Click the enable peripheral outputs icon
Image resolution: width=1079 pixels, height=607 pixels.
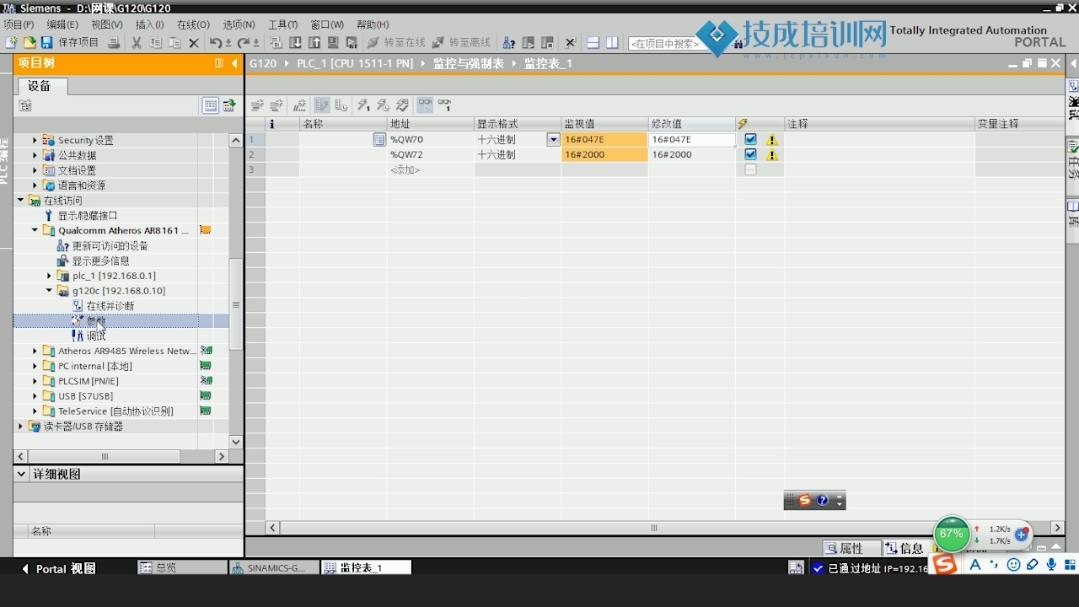[402, 105]
